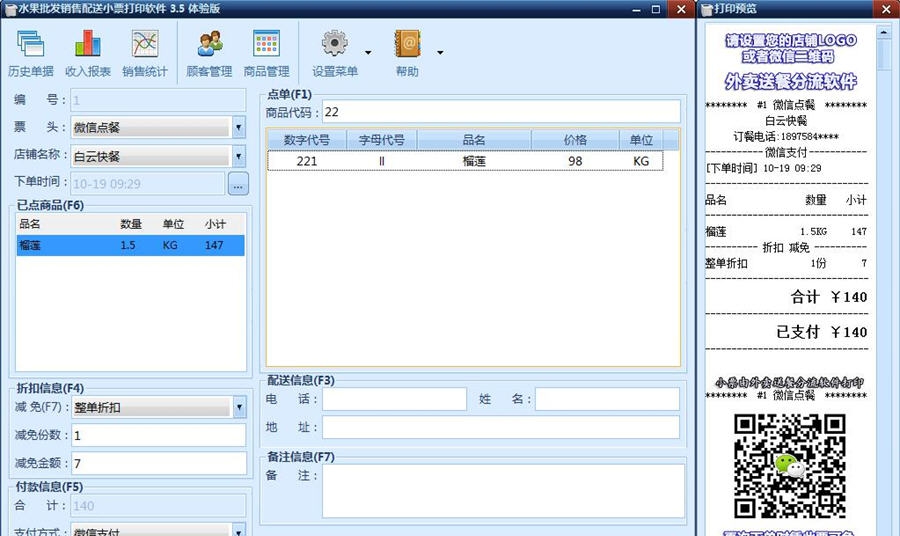Minimize the main software window
The image size is (900, 536).
(637, 9)
